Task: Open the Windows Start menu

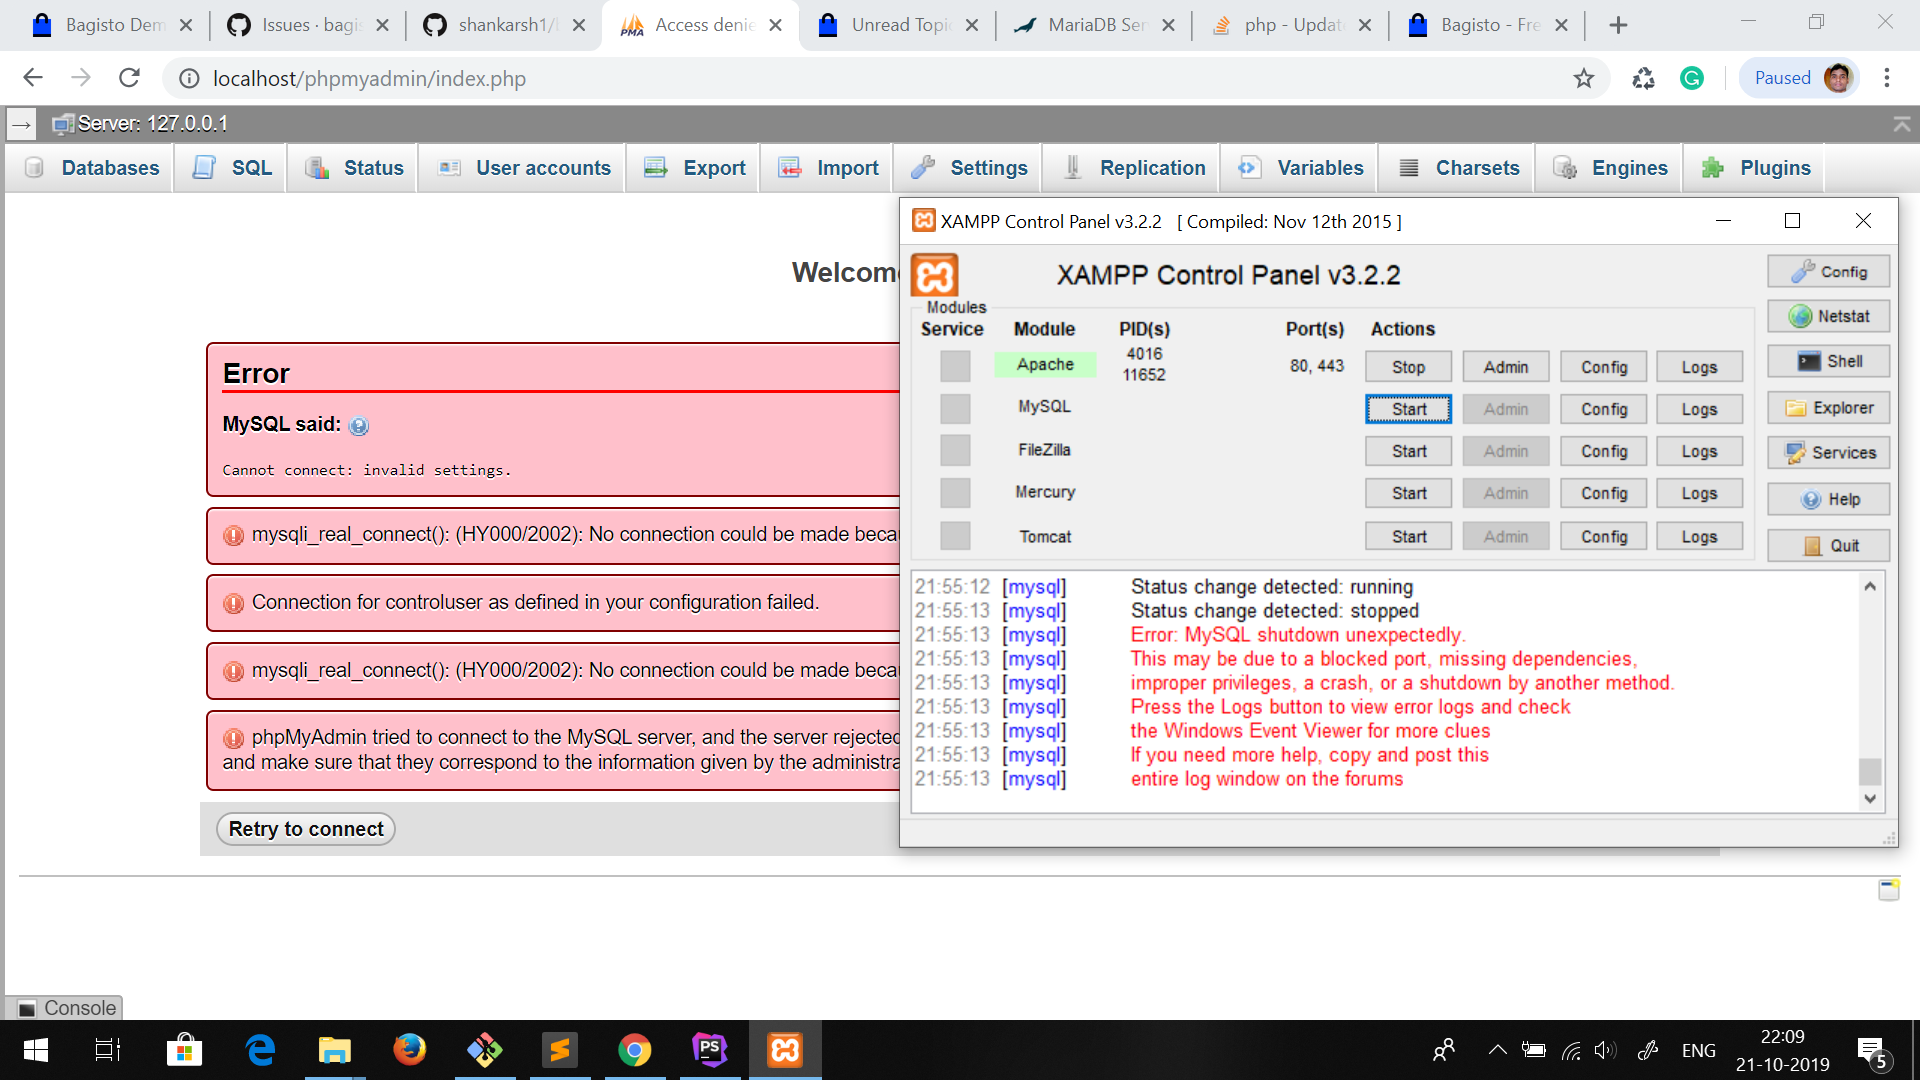Action: [x=35, y=1050]
